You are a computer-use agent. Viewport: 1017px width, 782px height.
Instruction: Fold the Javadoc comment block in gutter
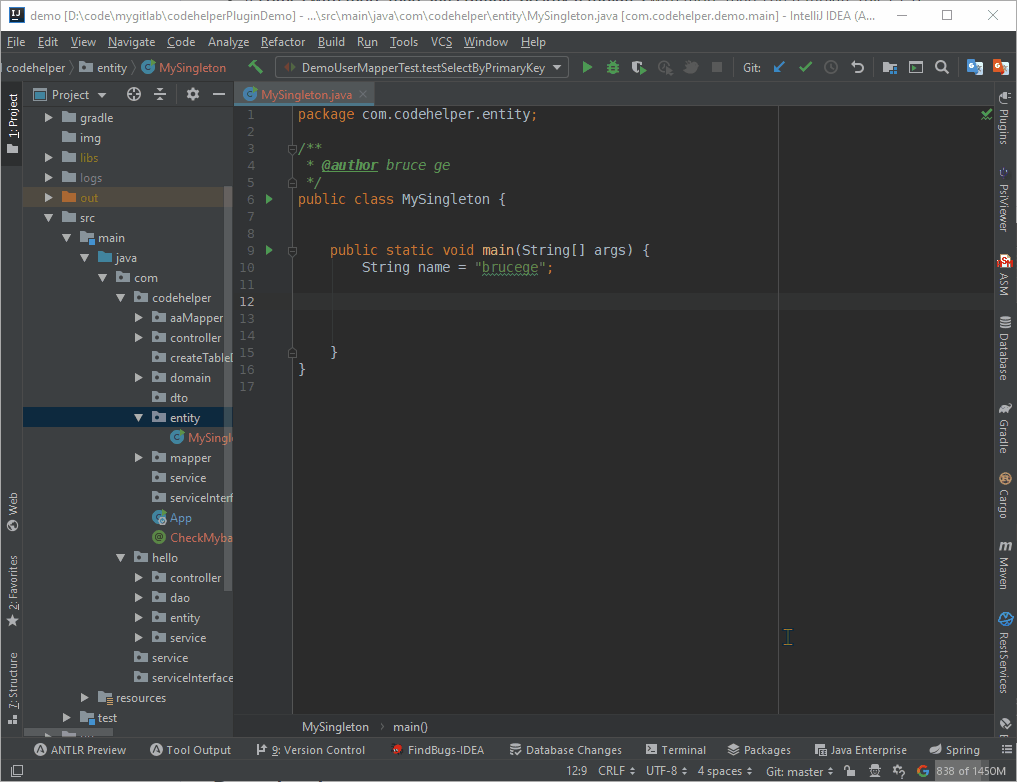pyautogui.click(x=292, y=149)
